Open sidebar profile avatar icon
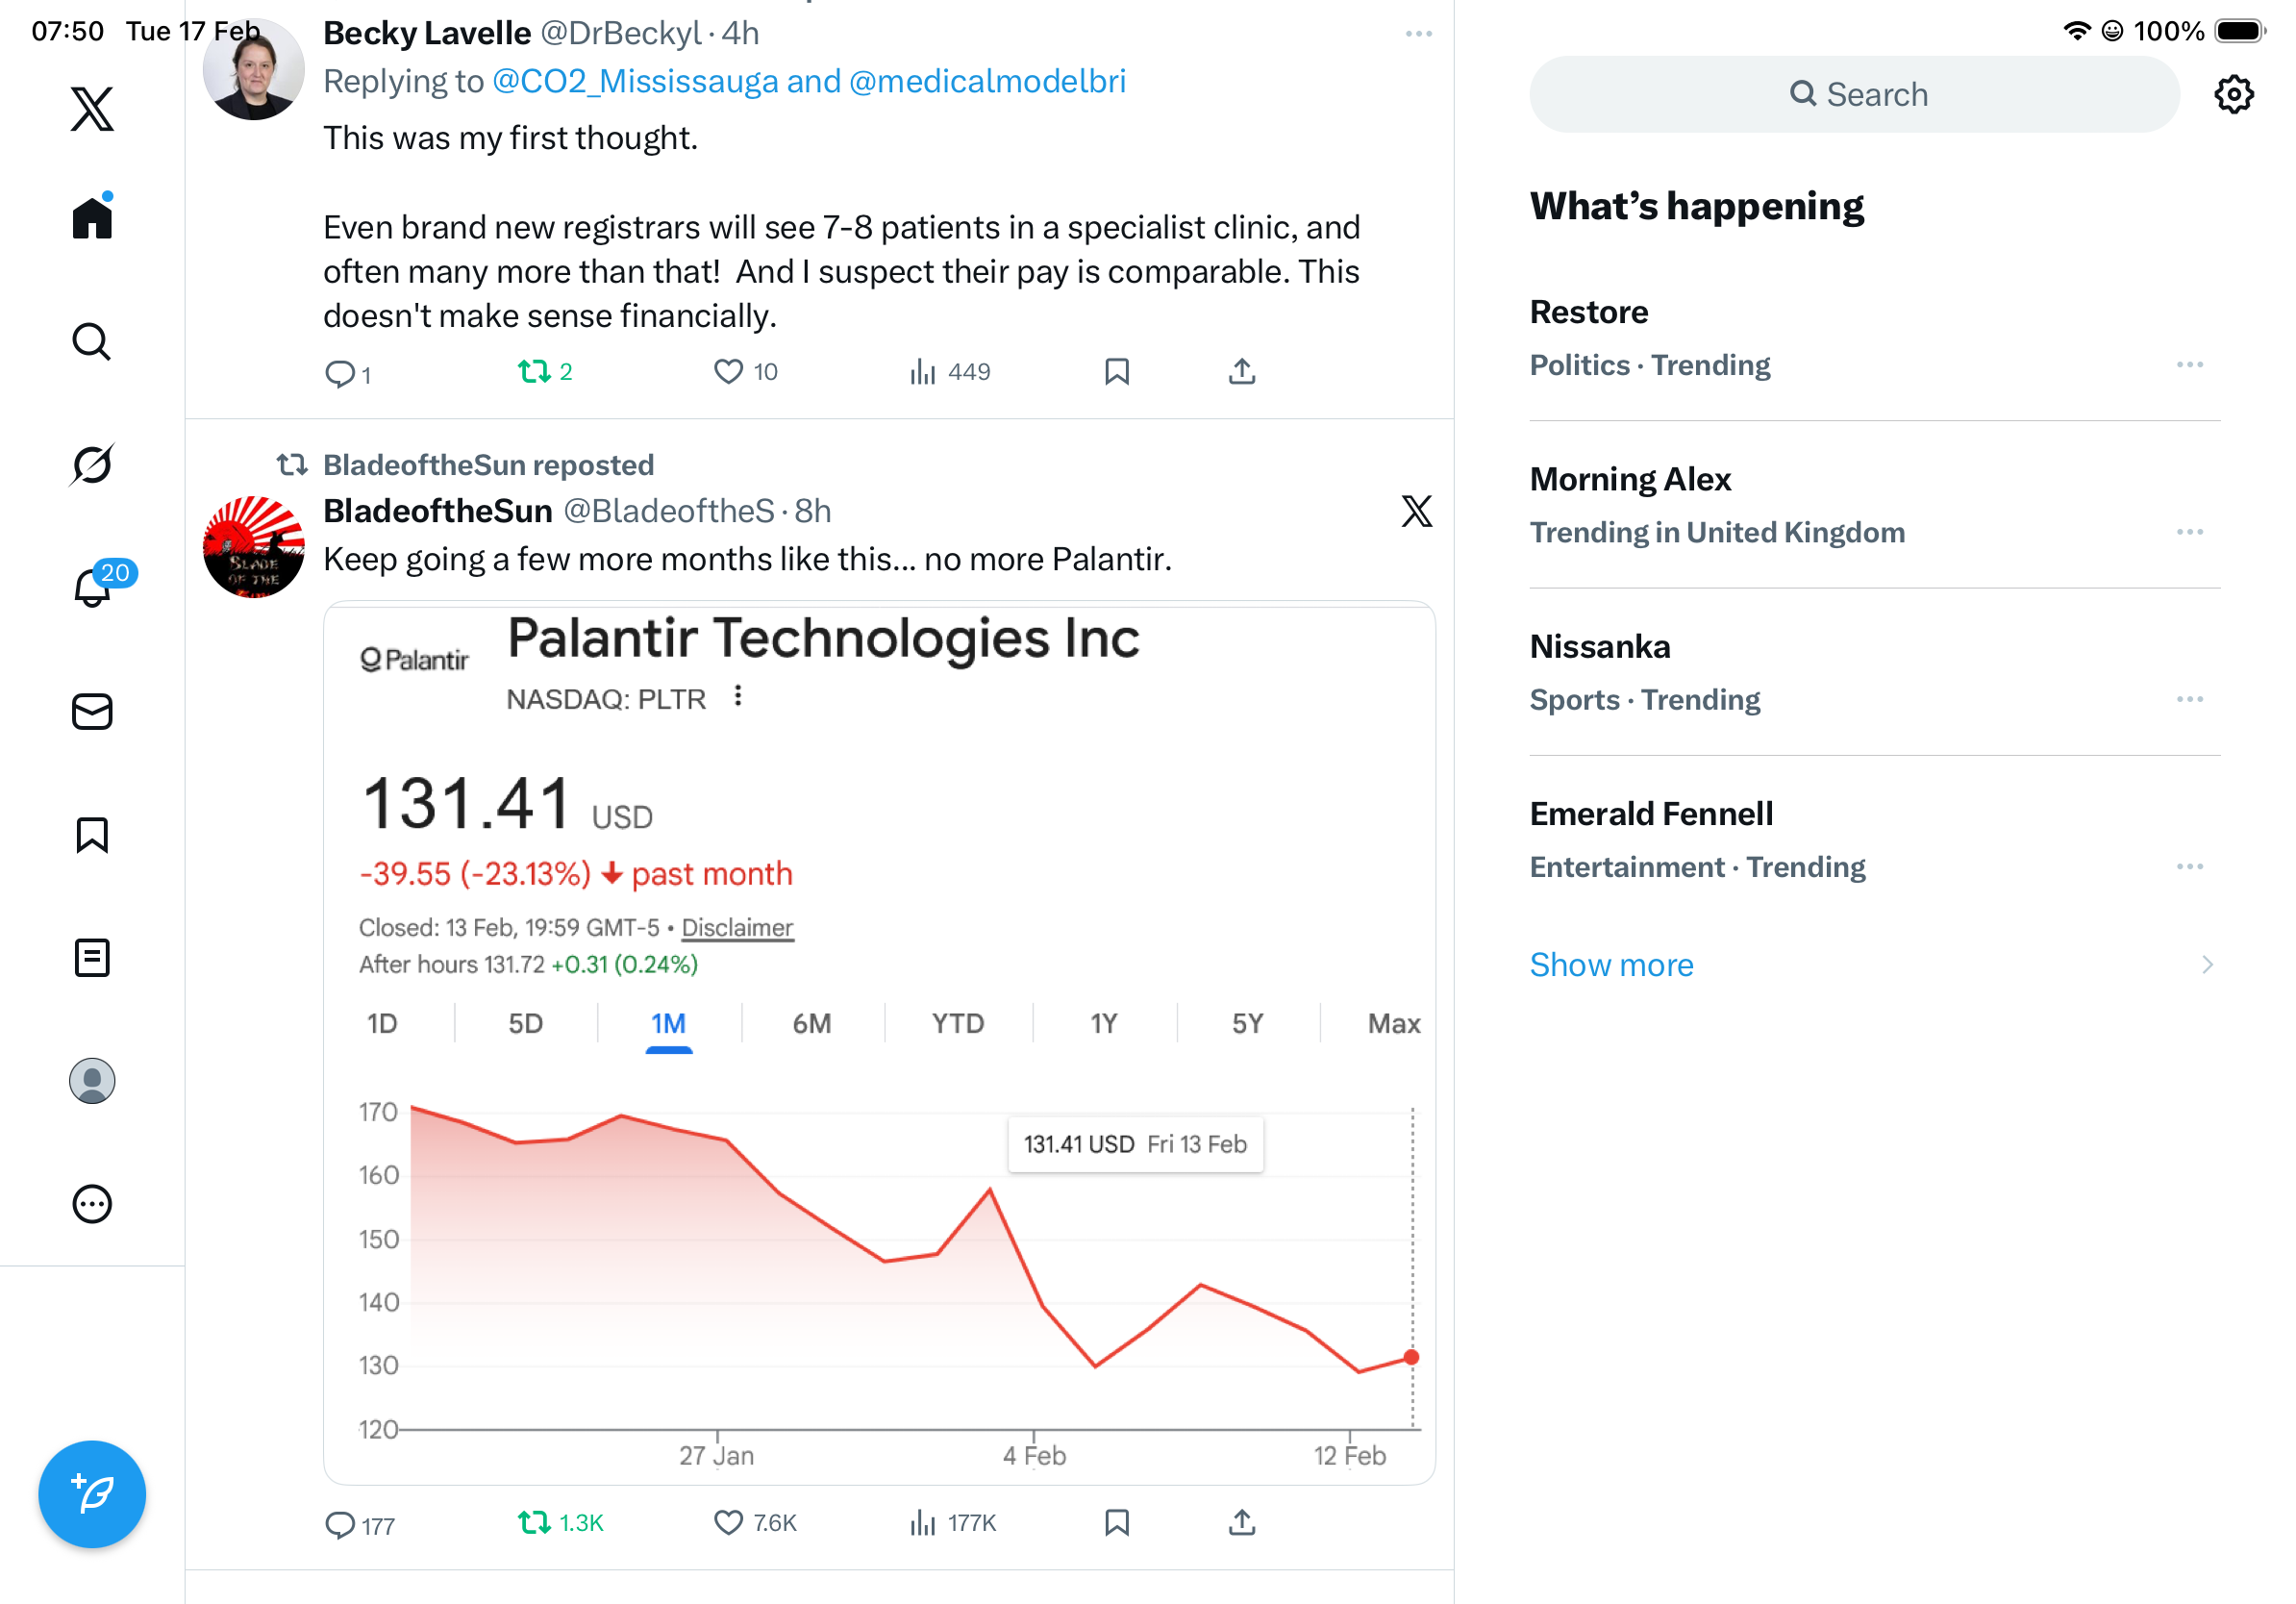 [92, 1081]
